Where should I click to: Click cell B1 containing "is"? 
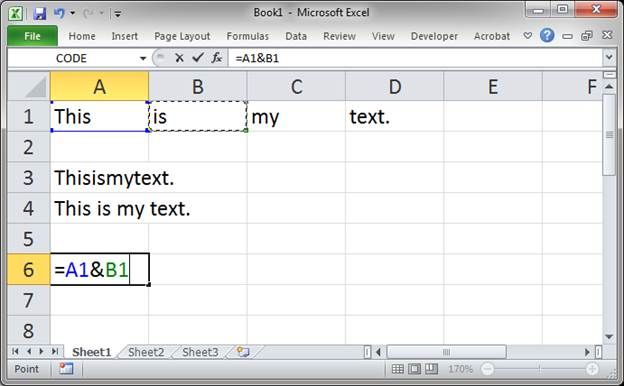tap(198, 116)
